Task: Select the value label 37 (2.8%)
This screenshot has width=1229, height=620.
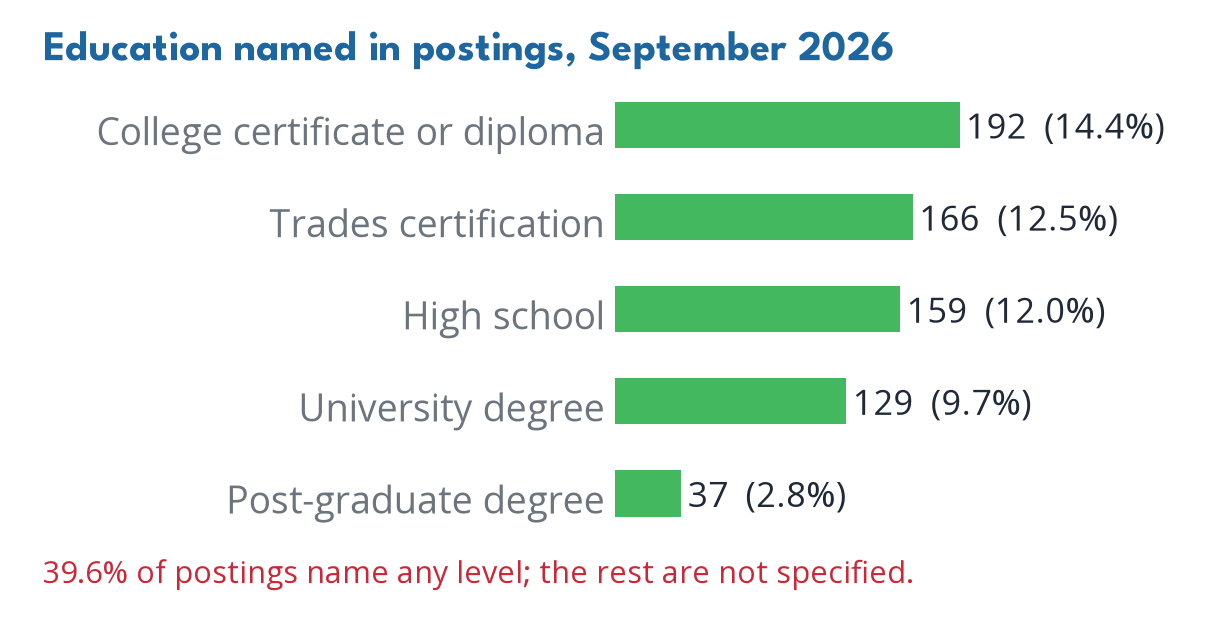Action: point(767,495)
